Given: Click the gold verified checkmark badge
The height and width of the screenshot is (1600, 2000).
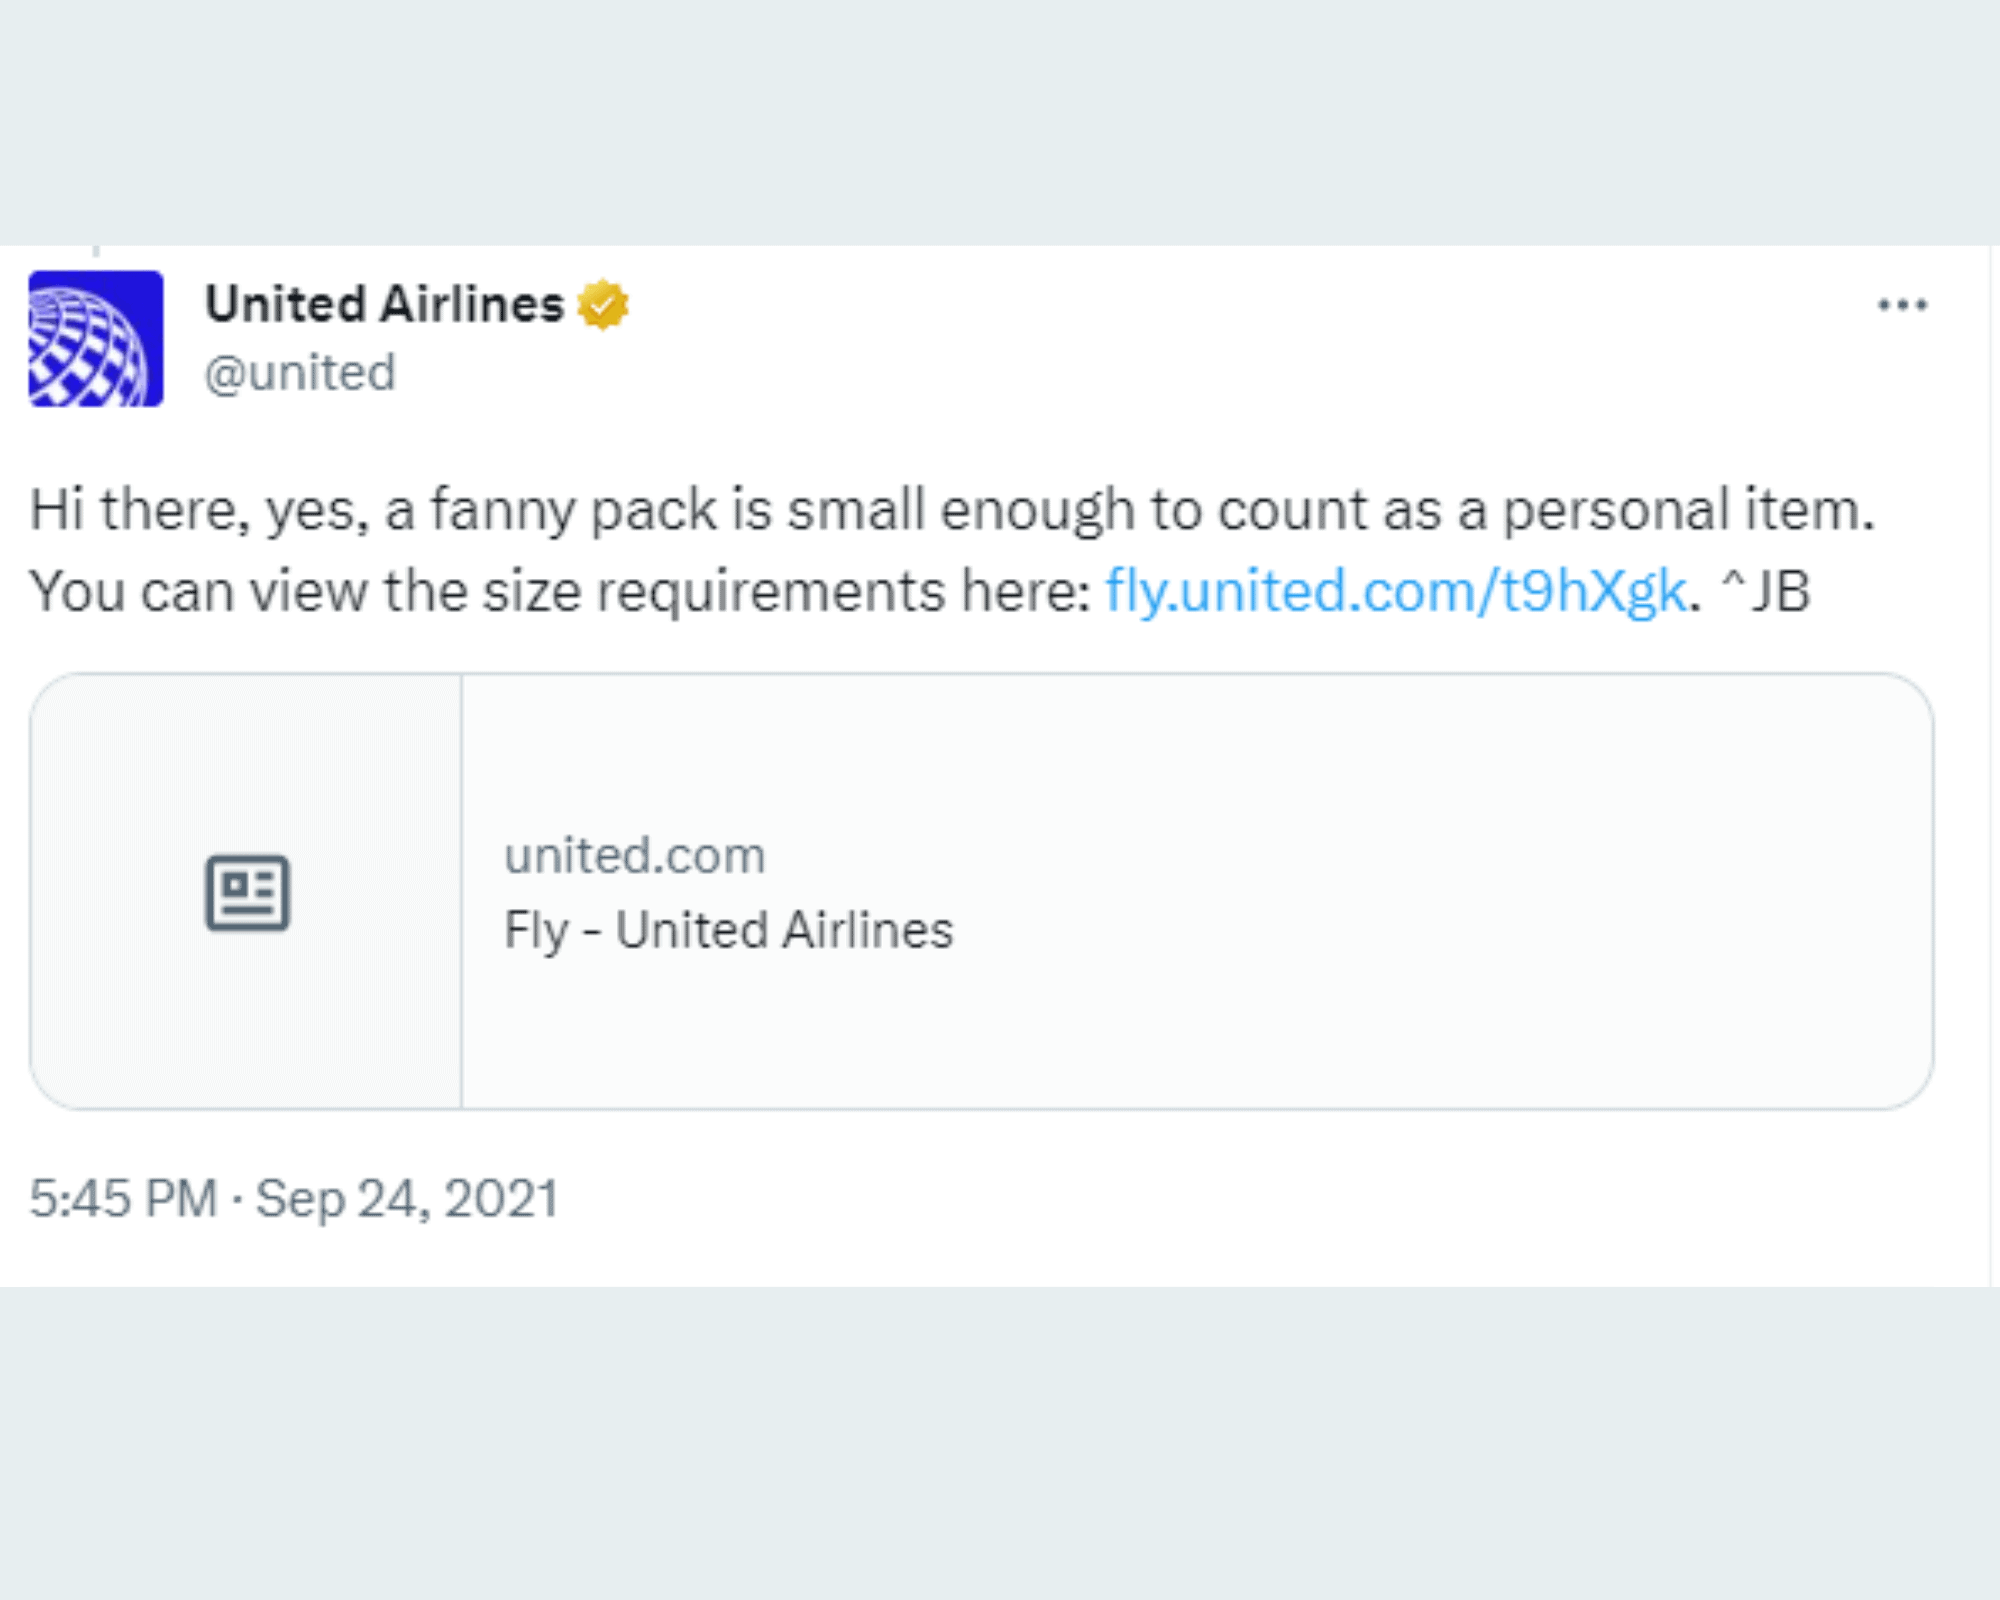Looking at the screenshot, I should 603,305.
